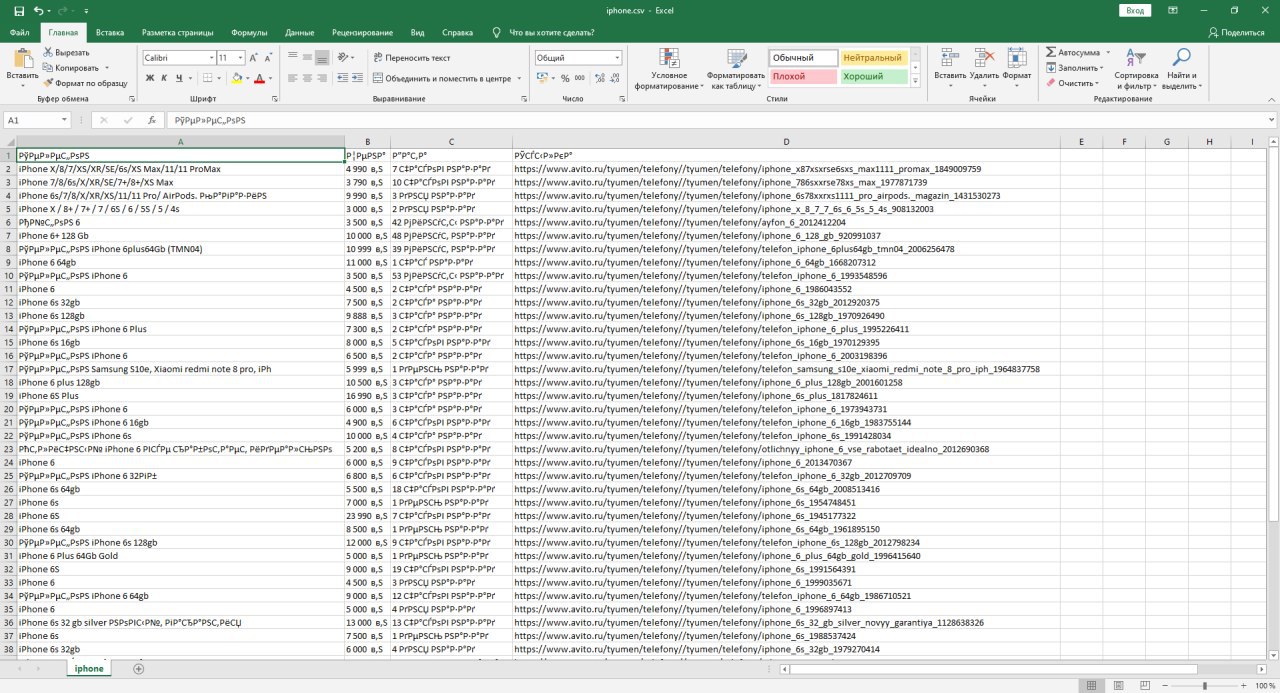Open the Calibri font name dropdown
Image resolution: width=1280 pixels, height=693 pixels.
210,58
